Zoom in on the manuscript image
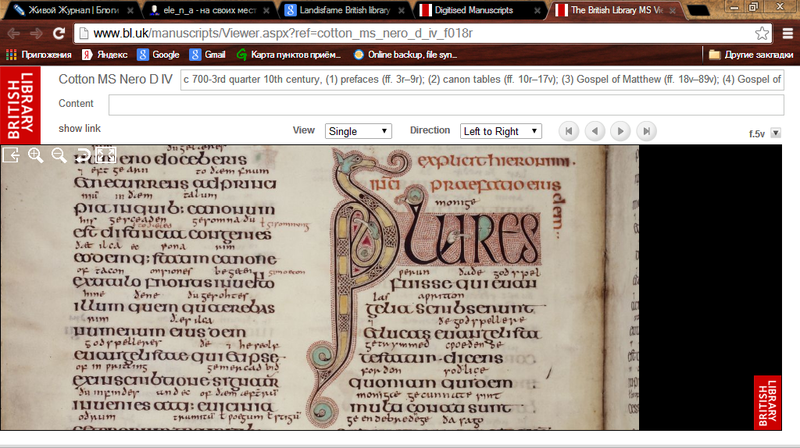This screenshot has height=448, width=800. (35, 155)
